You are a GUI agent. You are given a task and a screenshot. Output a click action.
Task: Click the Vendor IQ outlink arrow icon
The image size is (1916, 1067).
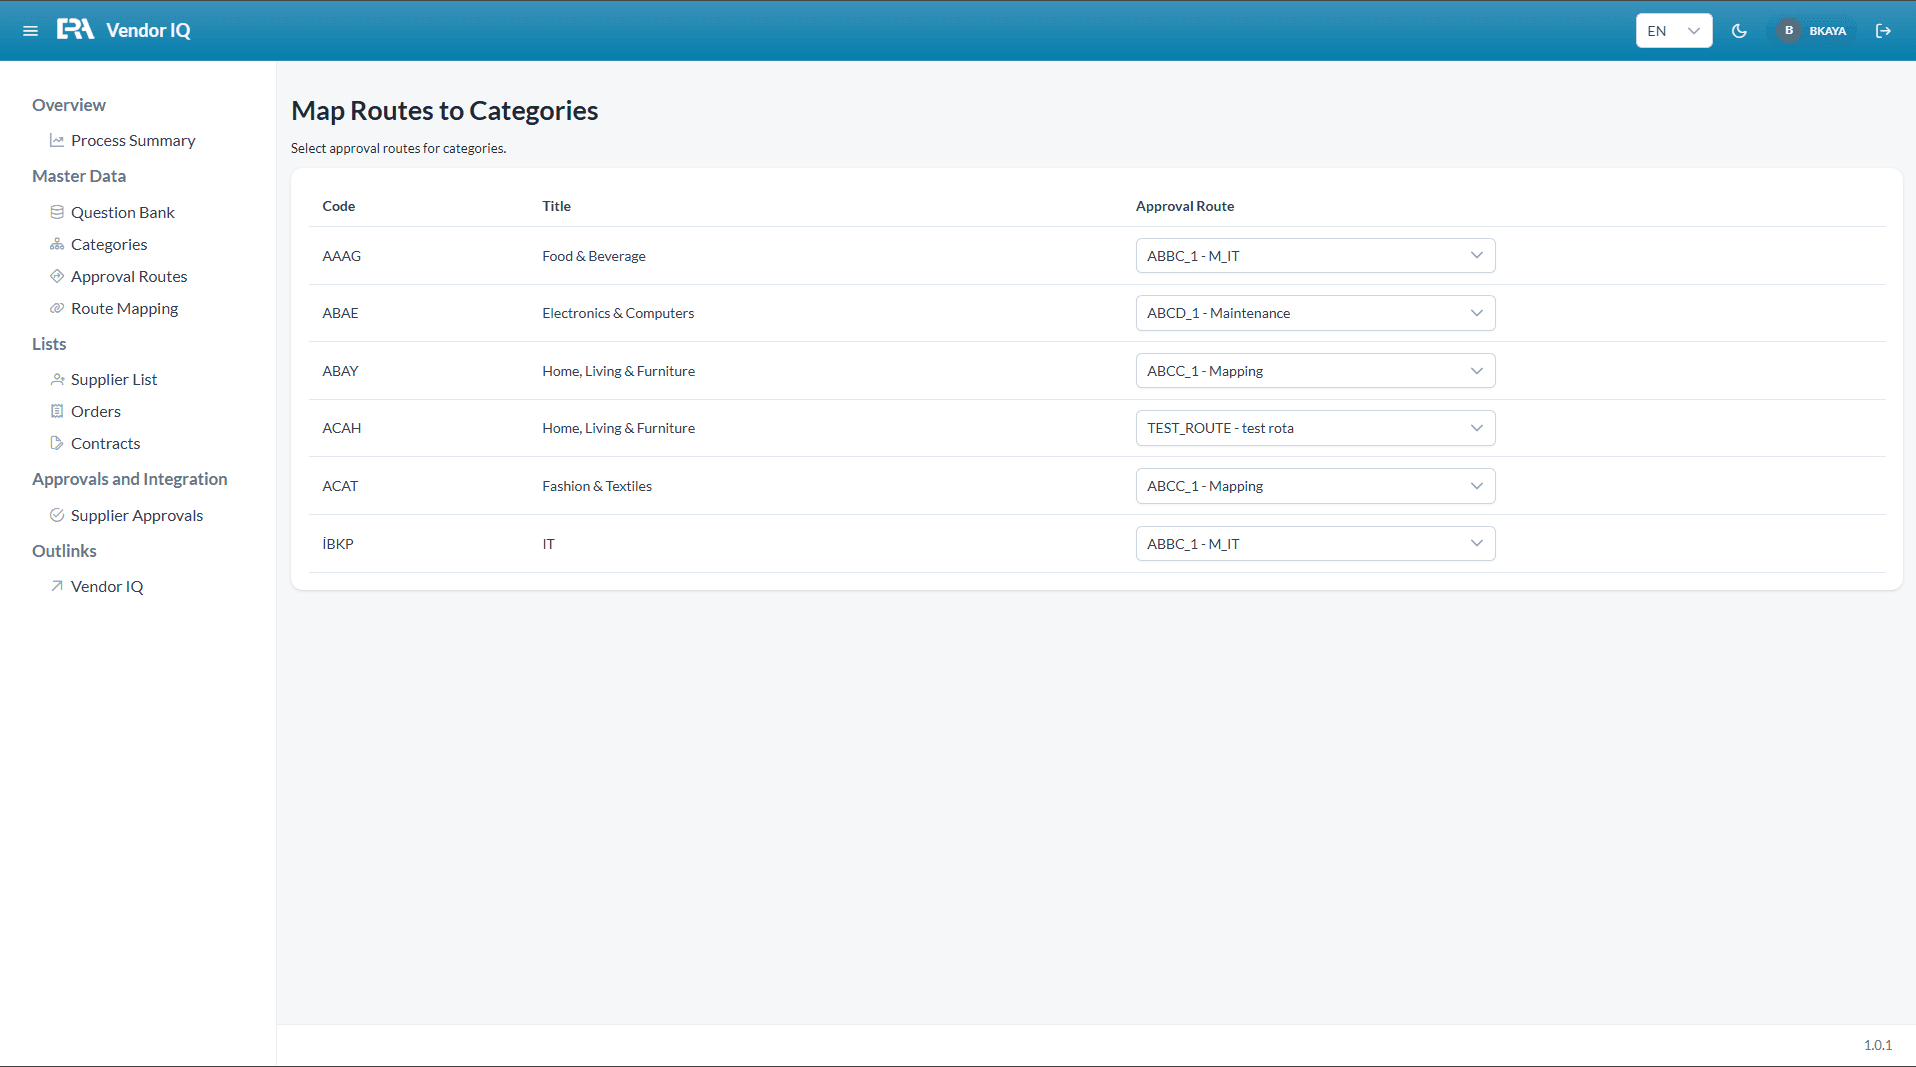[57, 586]
